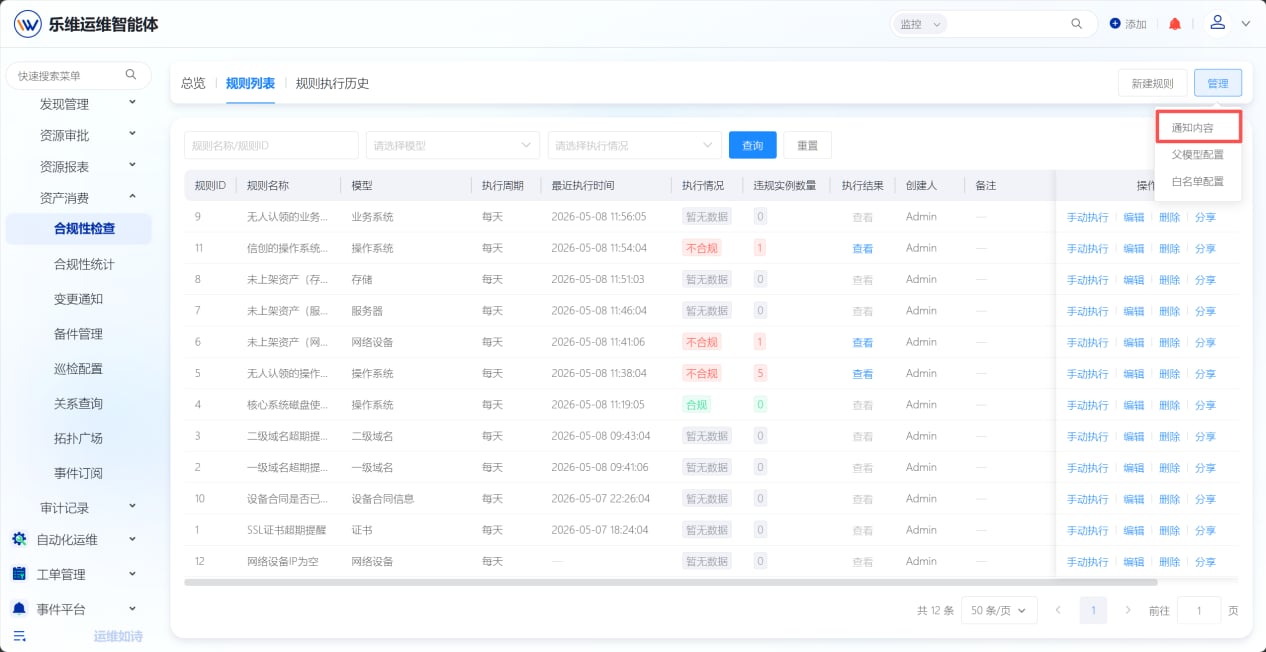Screen dimensions: 1266x652
Task: Select 通知内容 from the management menu
Action: point(1197,128)
